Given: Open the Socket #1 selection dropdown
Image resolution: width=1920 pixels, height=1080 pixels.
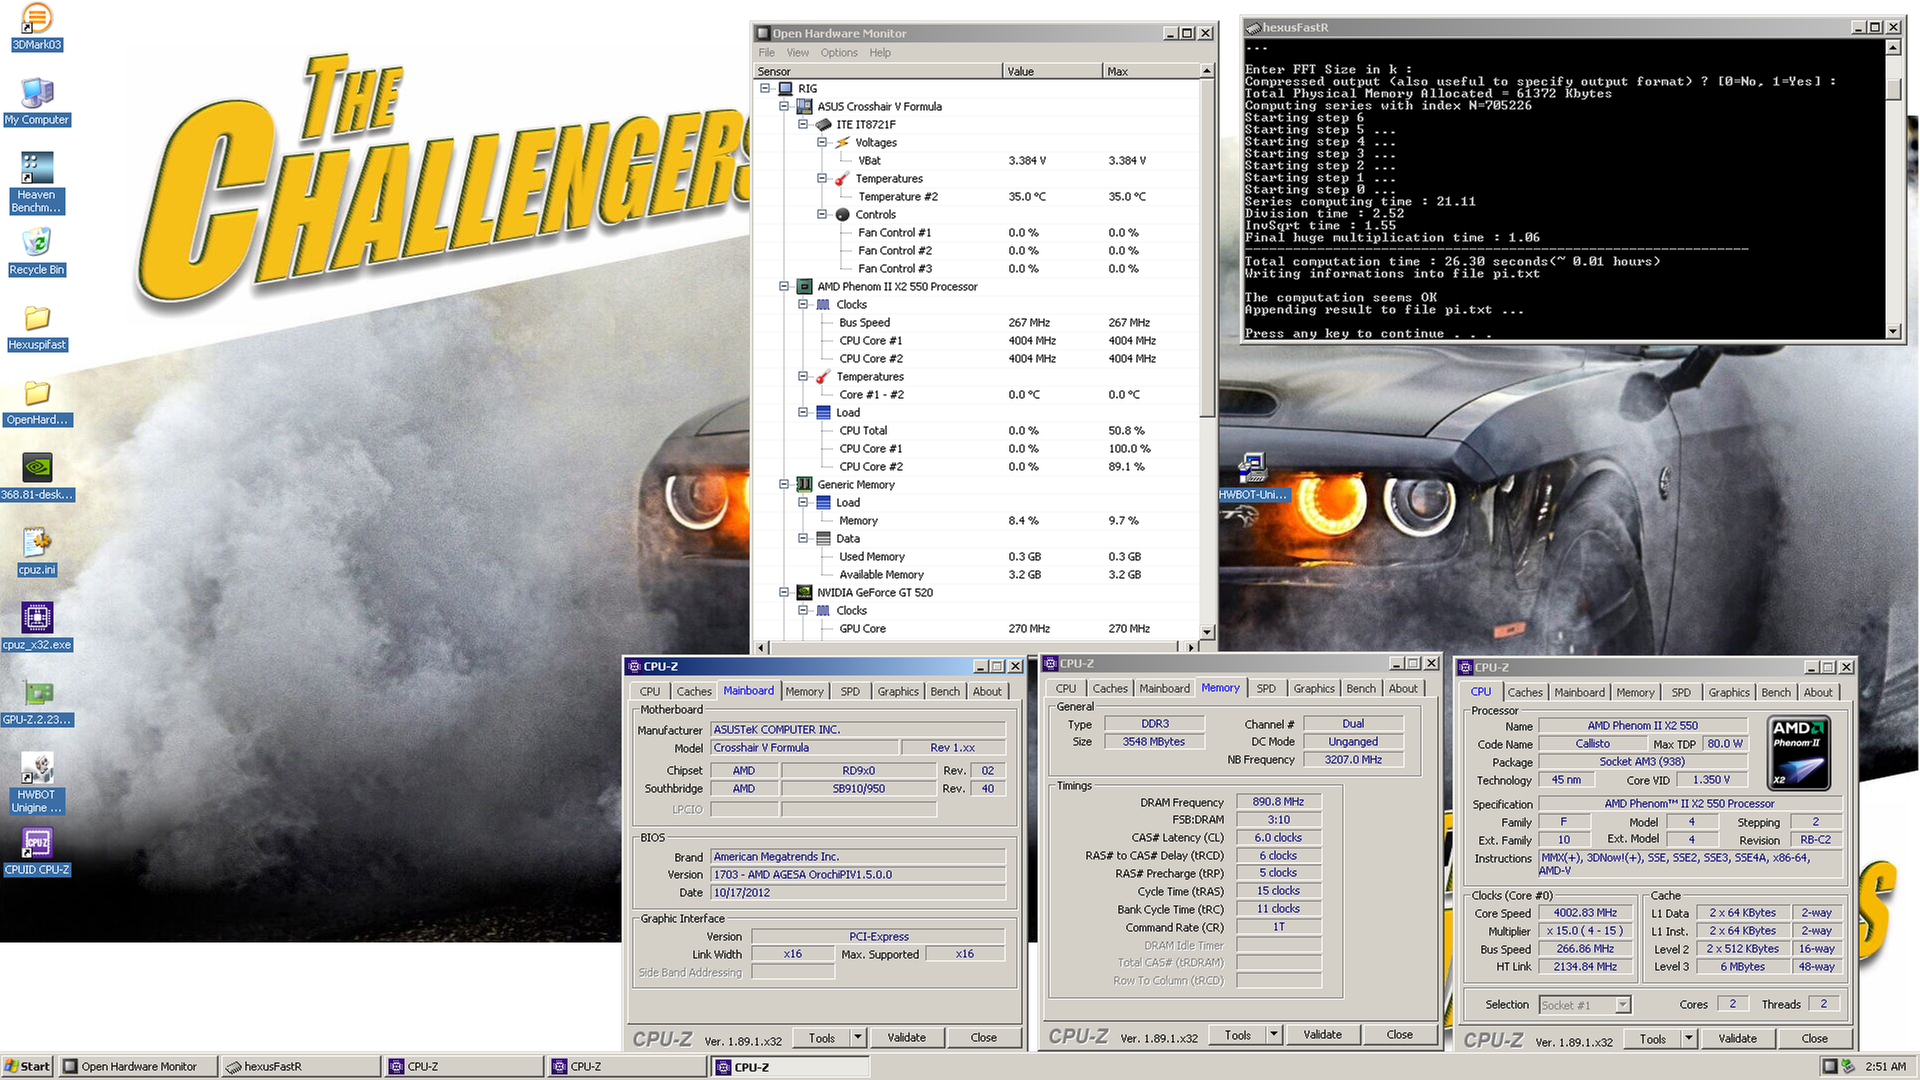Looking at the screenshot, I should pyautogui.click(x=1623, y=1004).
